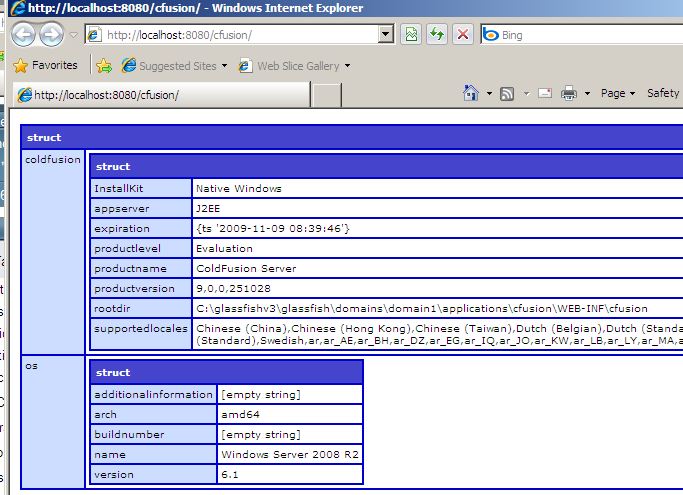Click the Native Windows value
Viewport: 683px width, 495px height.
point(239,188)
